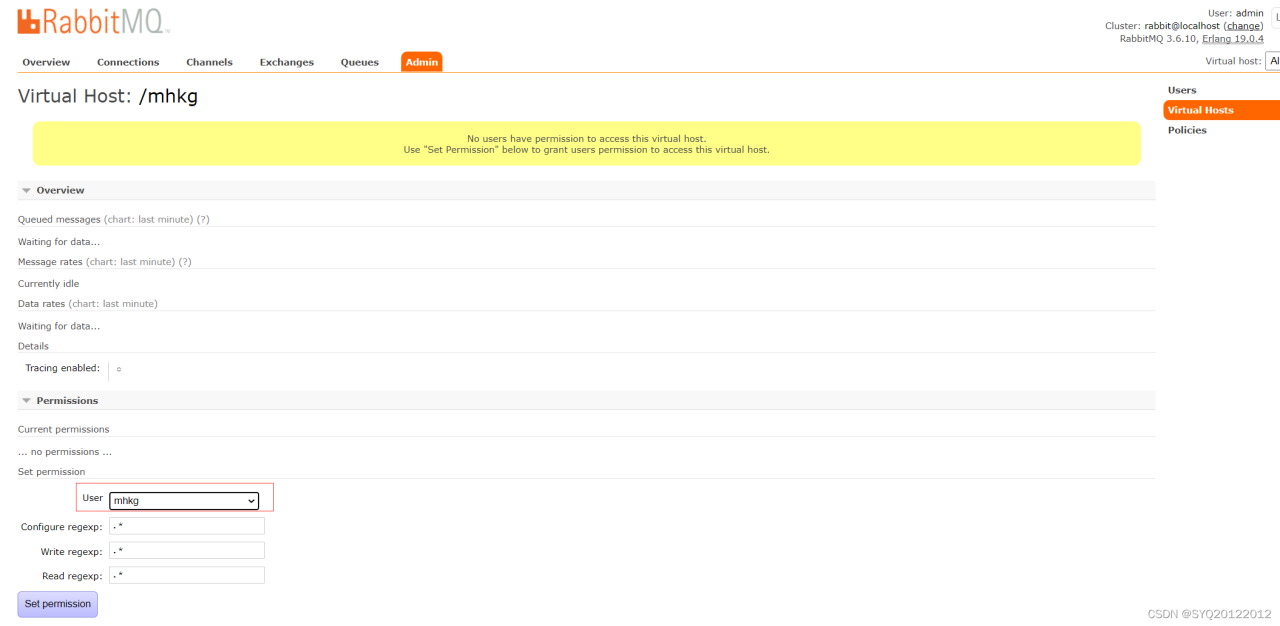Open the User dropdown showing mhkg
This screenshot has width=1280, height=626.
click(184, 500)
